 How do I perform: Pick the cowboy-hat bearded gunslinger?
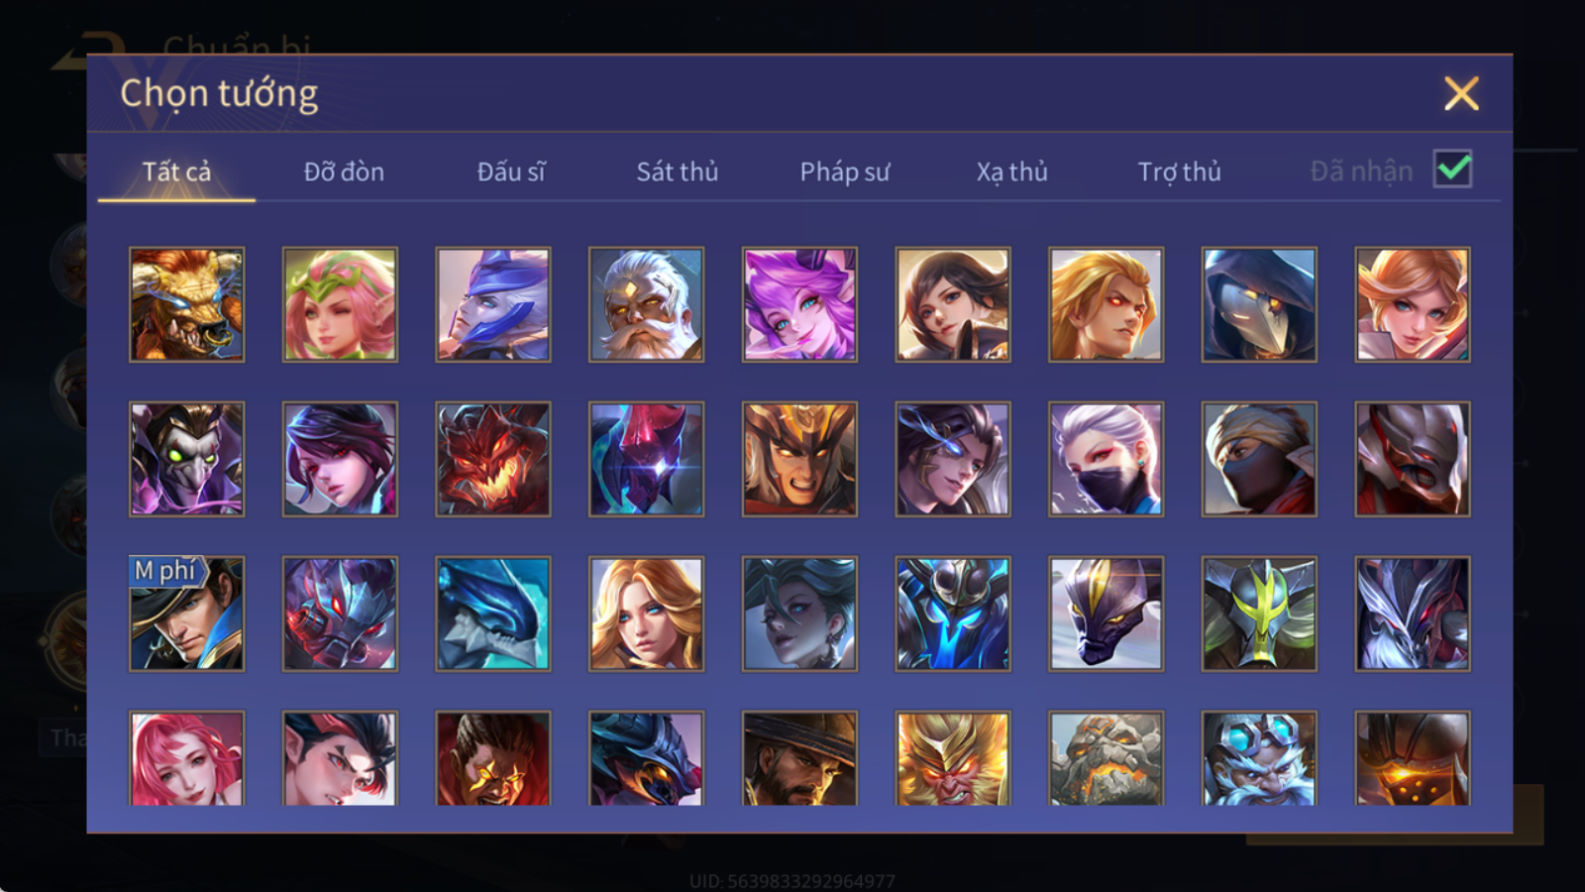pos(800,758)
